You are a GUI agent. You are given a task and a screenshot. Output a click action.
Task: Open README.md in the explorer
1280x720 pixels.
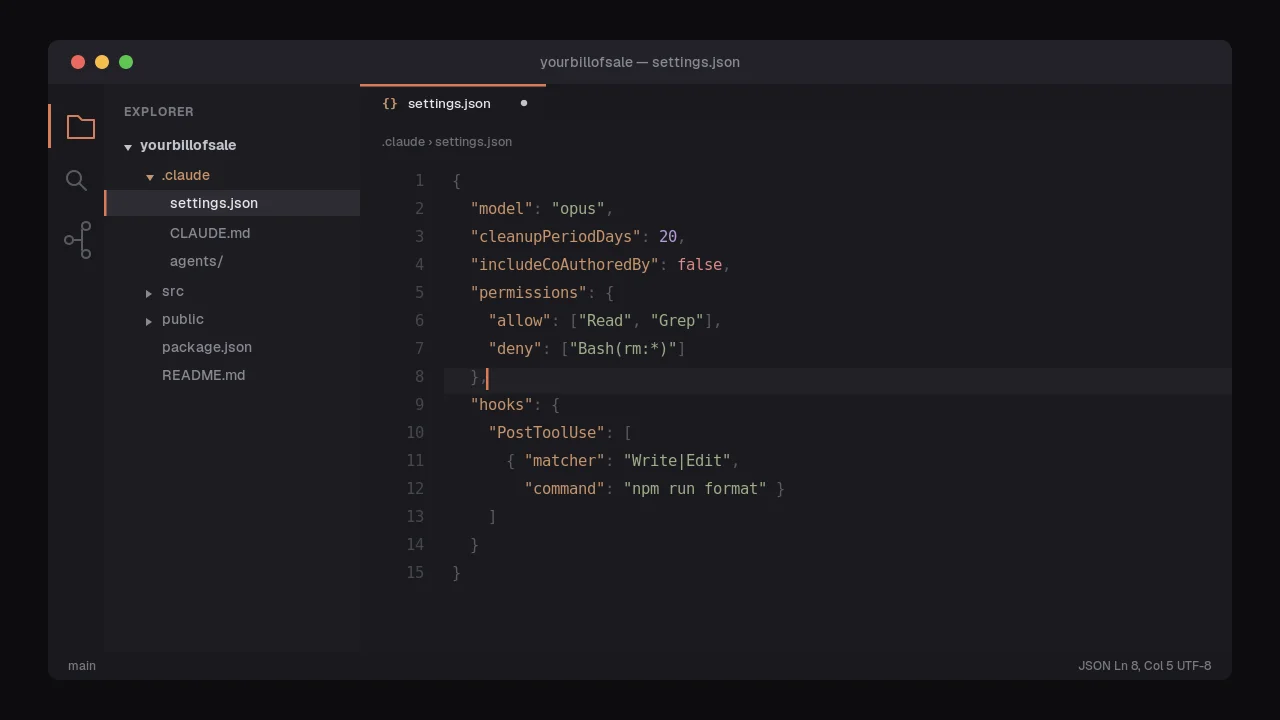coord(203,375)
